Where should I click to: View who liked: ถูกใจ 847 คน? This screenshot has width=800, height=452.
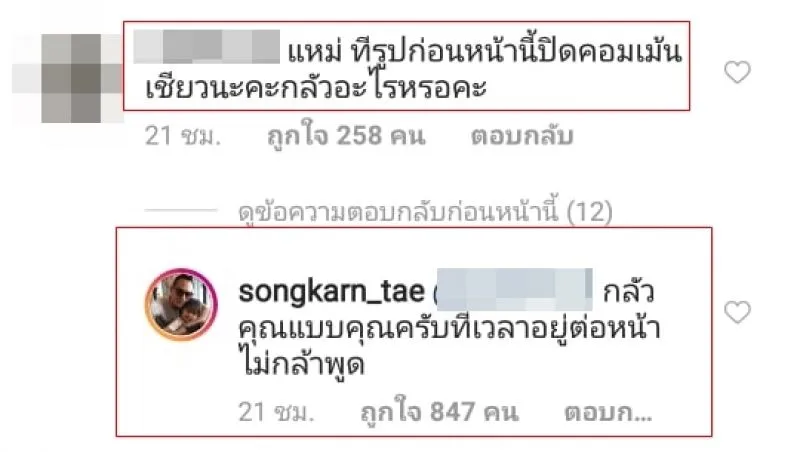[440, 412]
